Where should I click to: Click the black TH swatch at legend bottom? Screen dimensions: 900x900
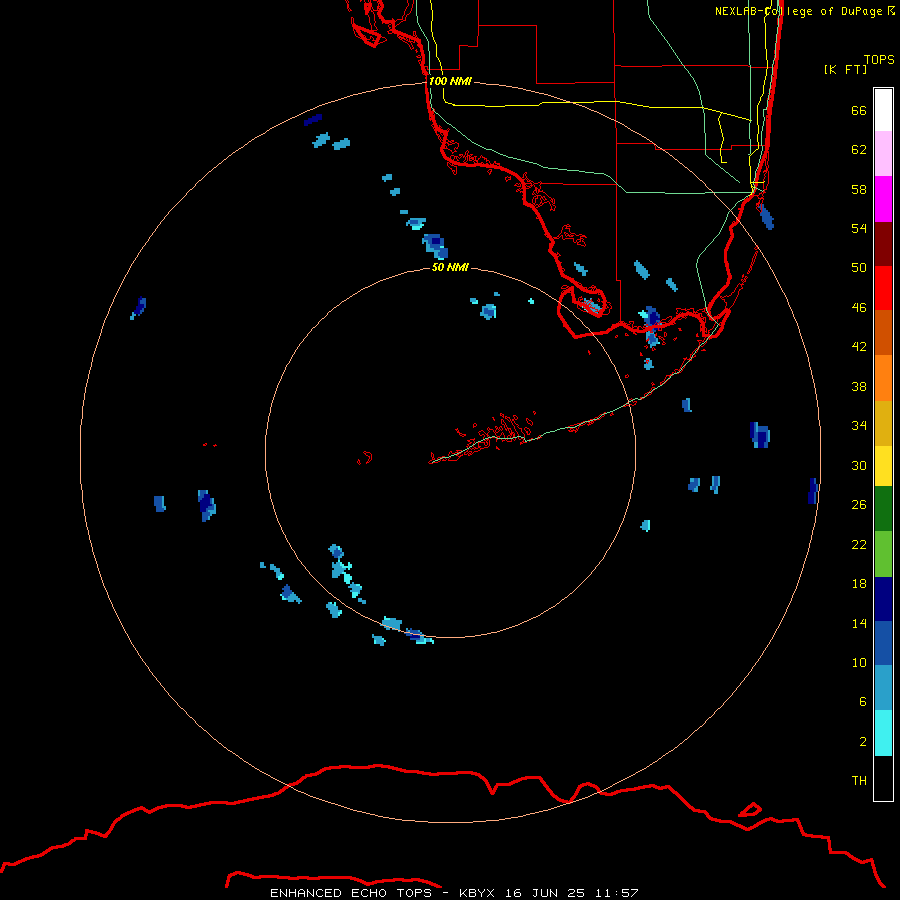pyautogui.click(x=883, y=778)
